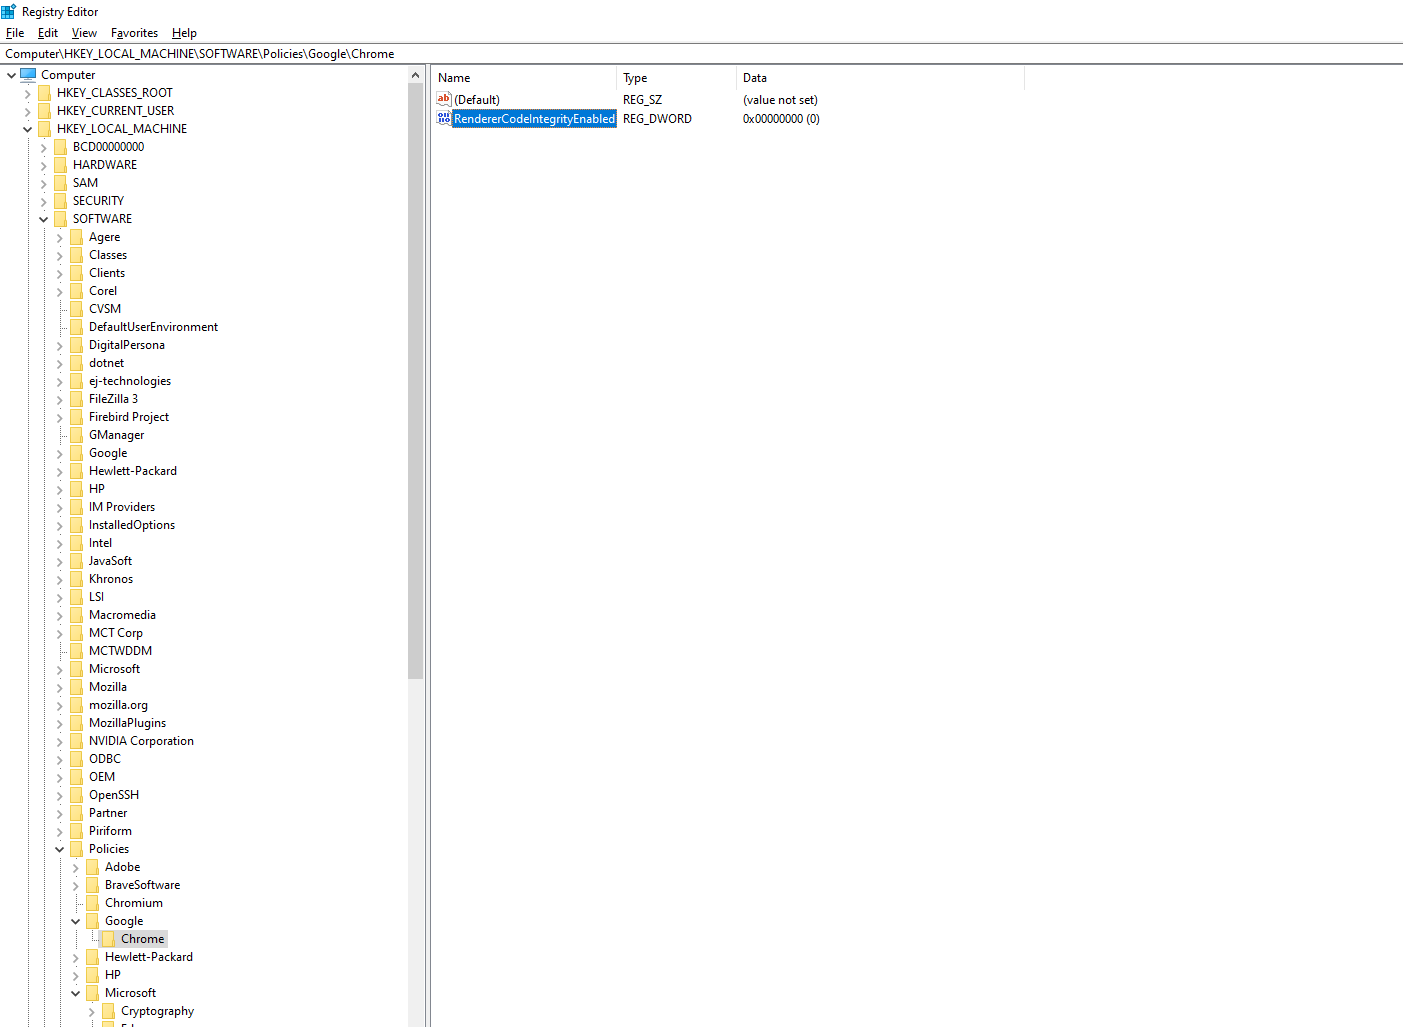The width and height of the screenshot is (1403, 1027).
Task: Expand the Mozilla key
Action: 59,686
